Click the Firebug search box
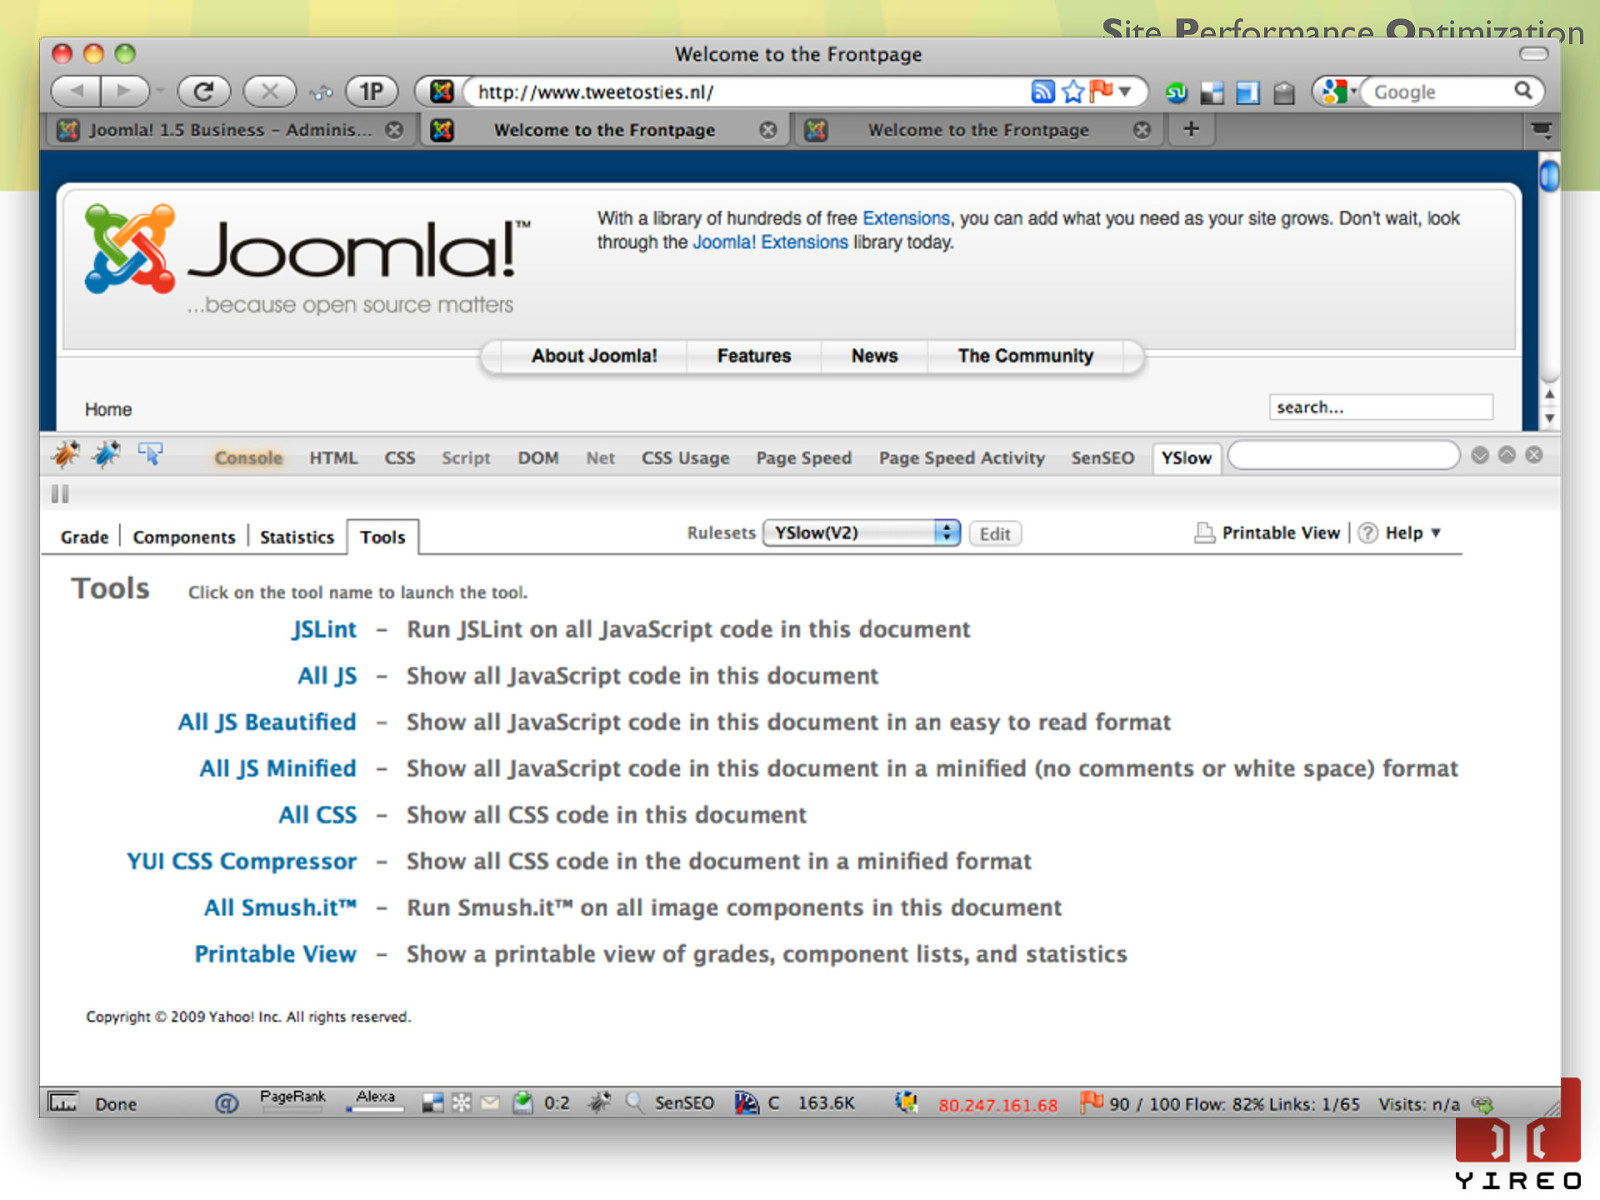 point(1343,456)
